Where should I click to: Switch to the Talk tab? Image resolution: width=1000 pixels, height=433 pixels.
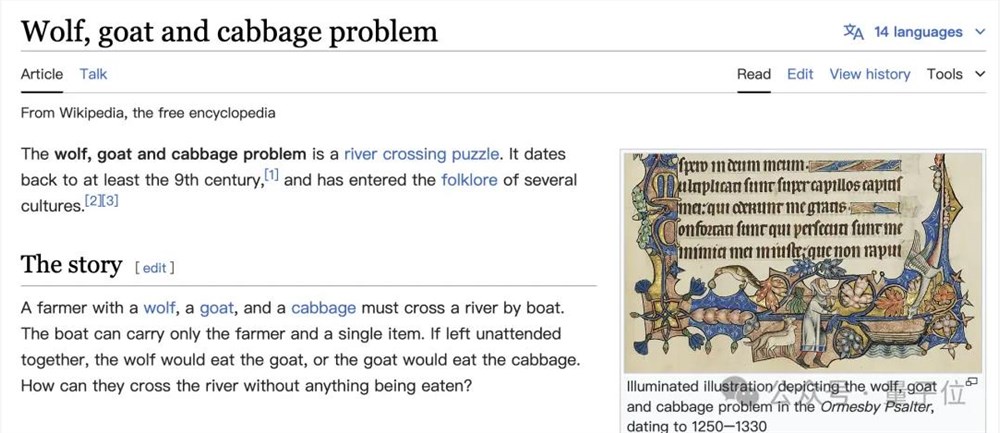tap(93, 74)
